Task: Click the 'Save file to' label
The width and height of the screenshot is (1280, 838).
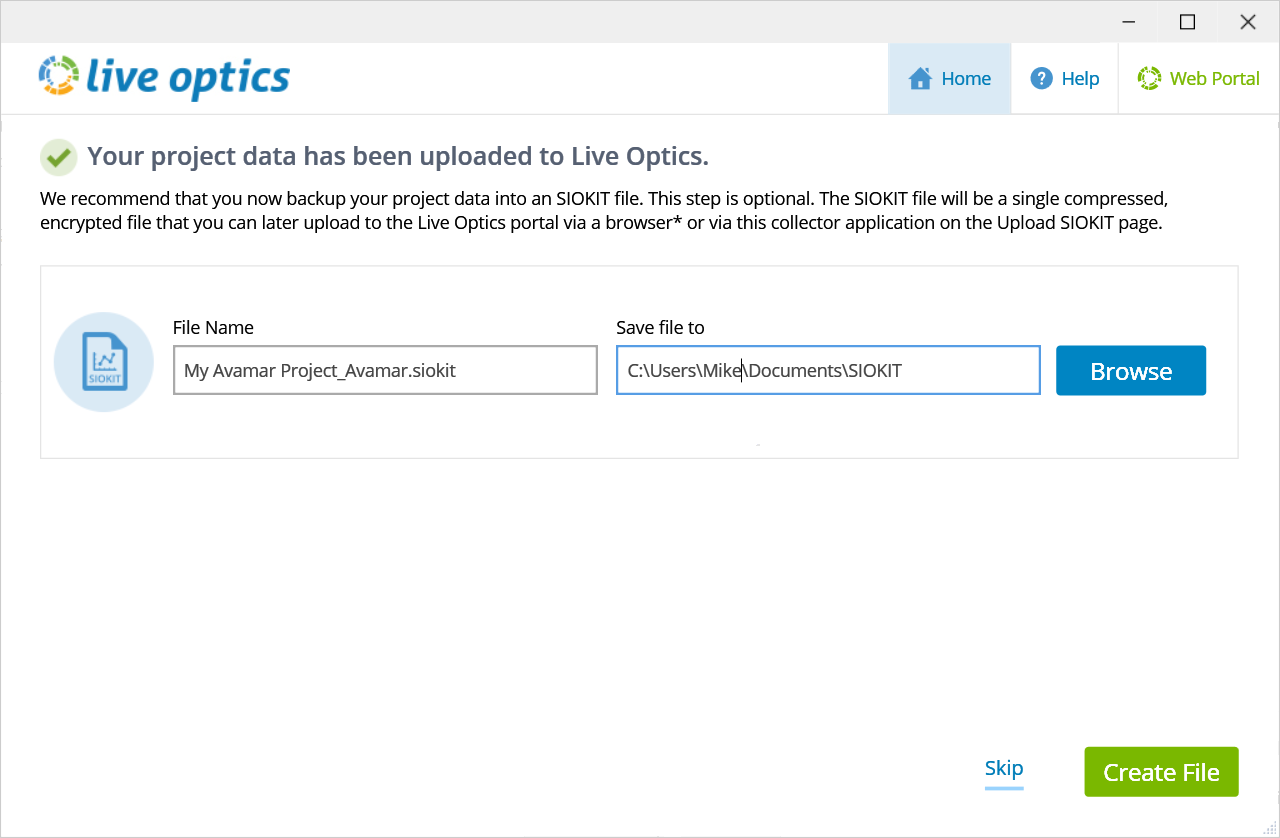Action: coord(660,327)
